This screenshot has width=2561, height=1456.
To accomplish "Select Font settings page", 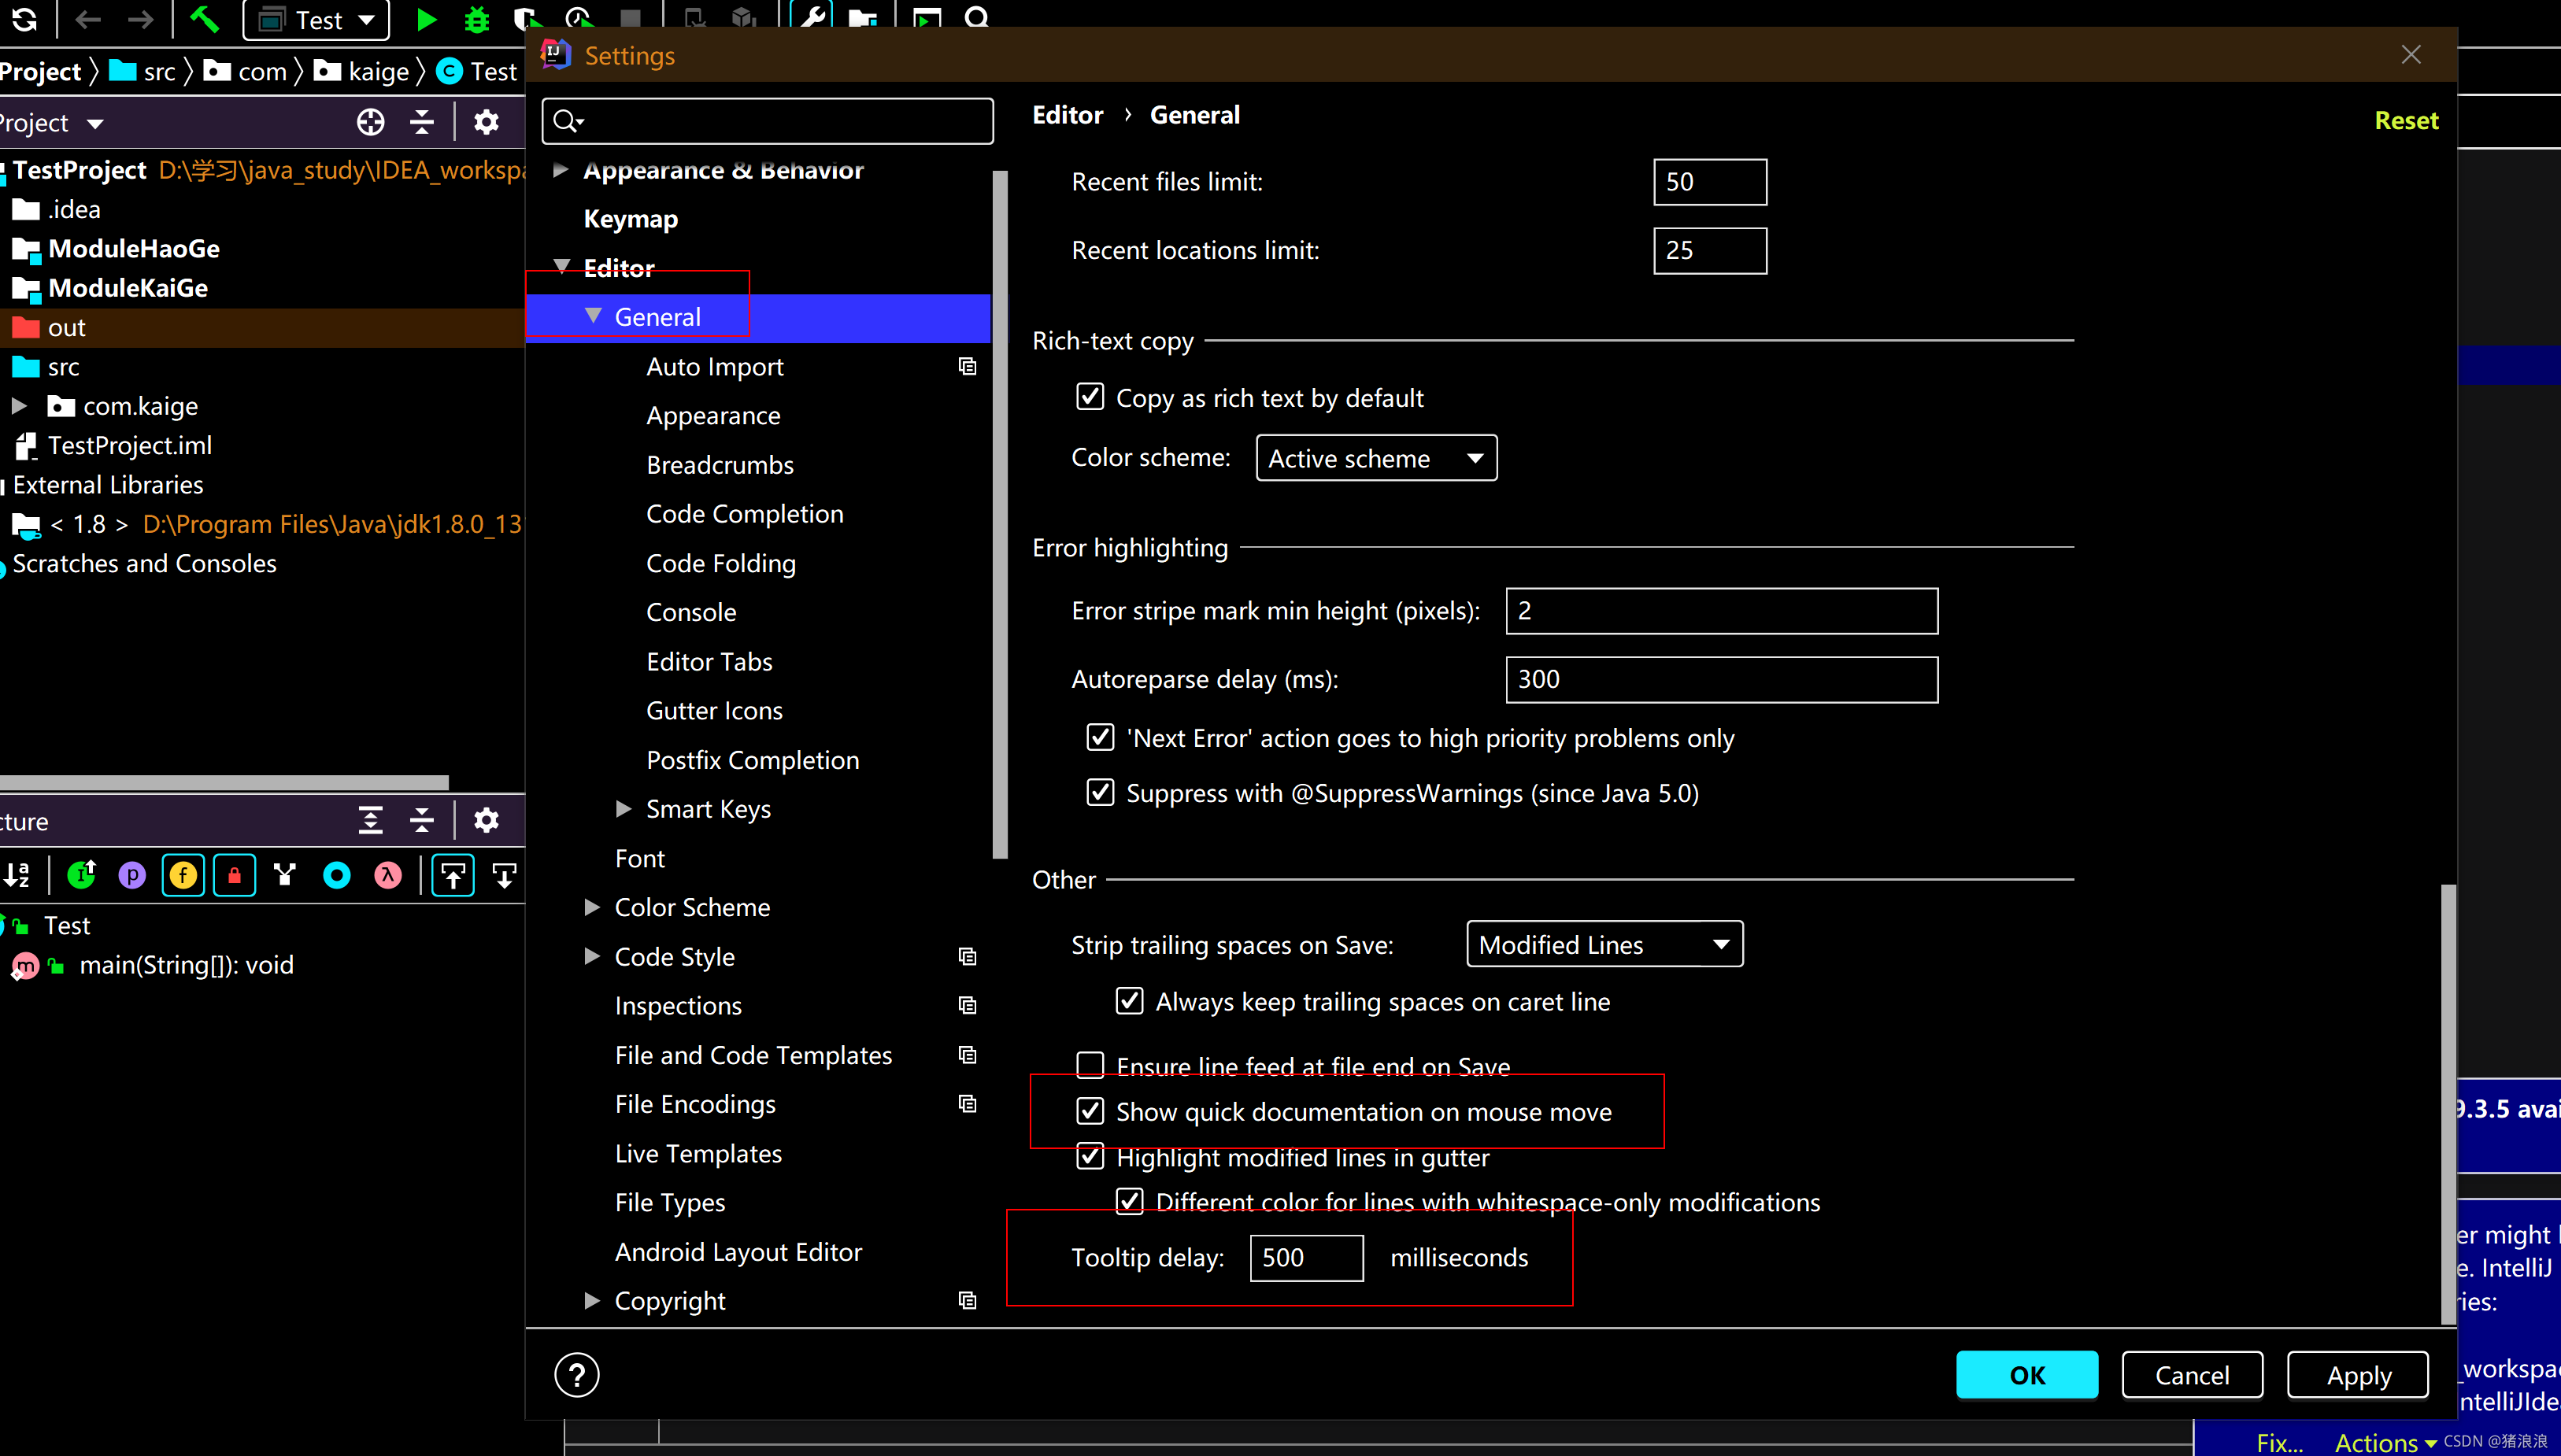I will click(640, 858).
